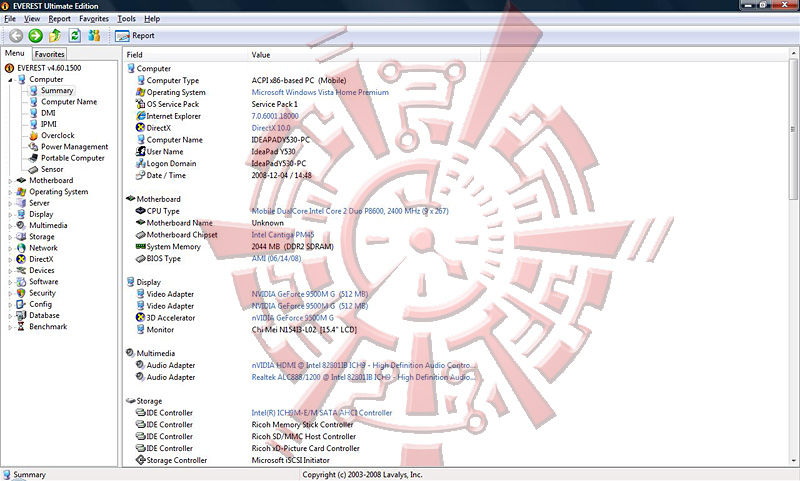Click the DirectX row icon in list
Screen dimensions: 800x481
[x=140, y=128]
